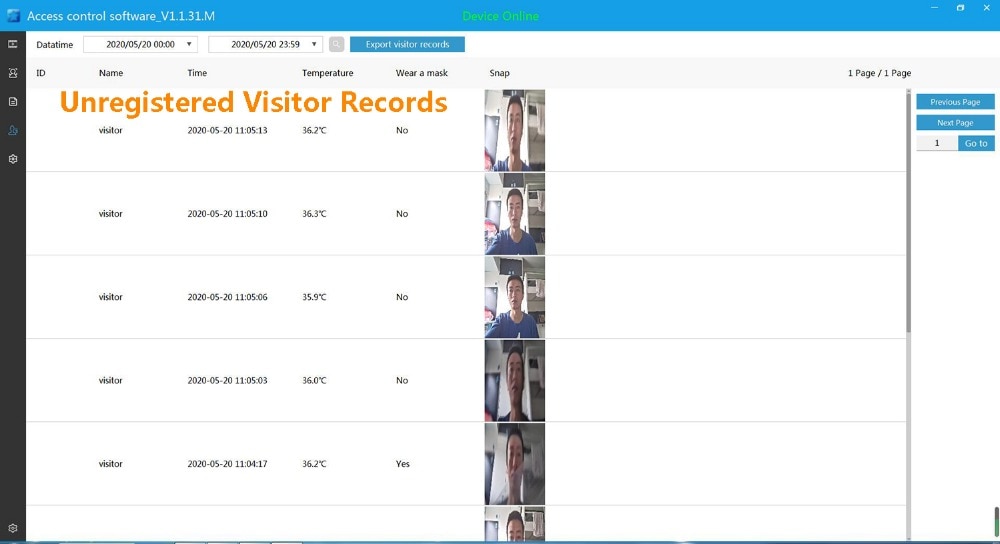Click the ID column header

[41, 73]
